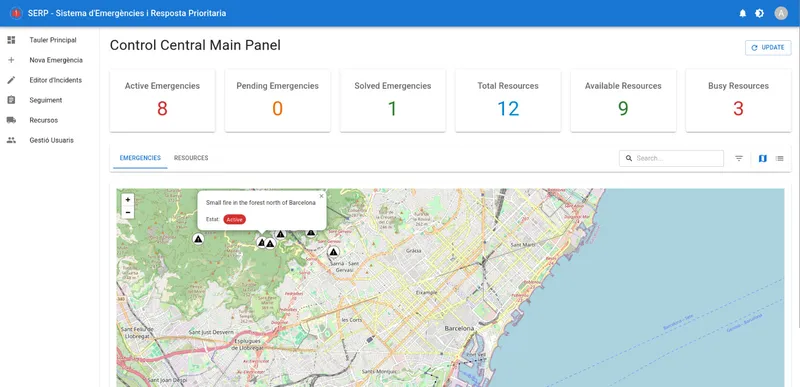Click the SERP red alert logo
The height and width of the screenshot is (387, 800).
pos(15,13)
